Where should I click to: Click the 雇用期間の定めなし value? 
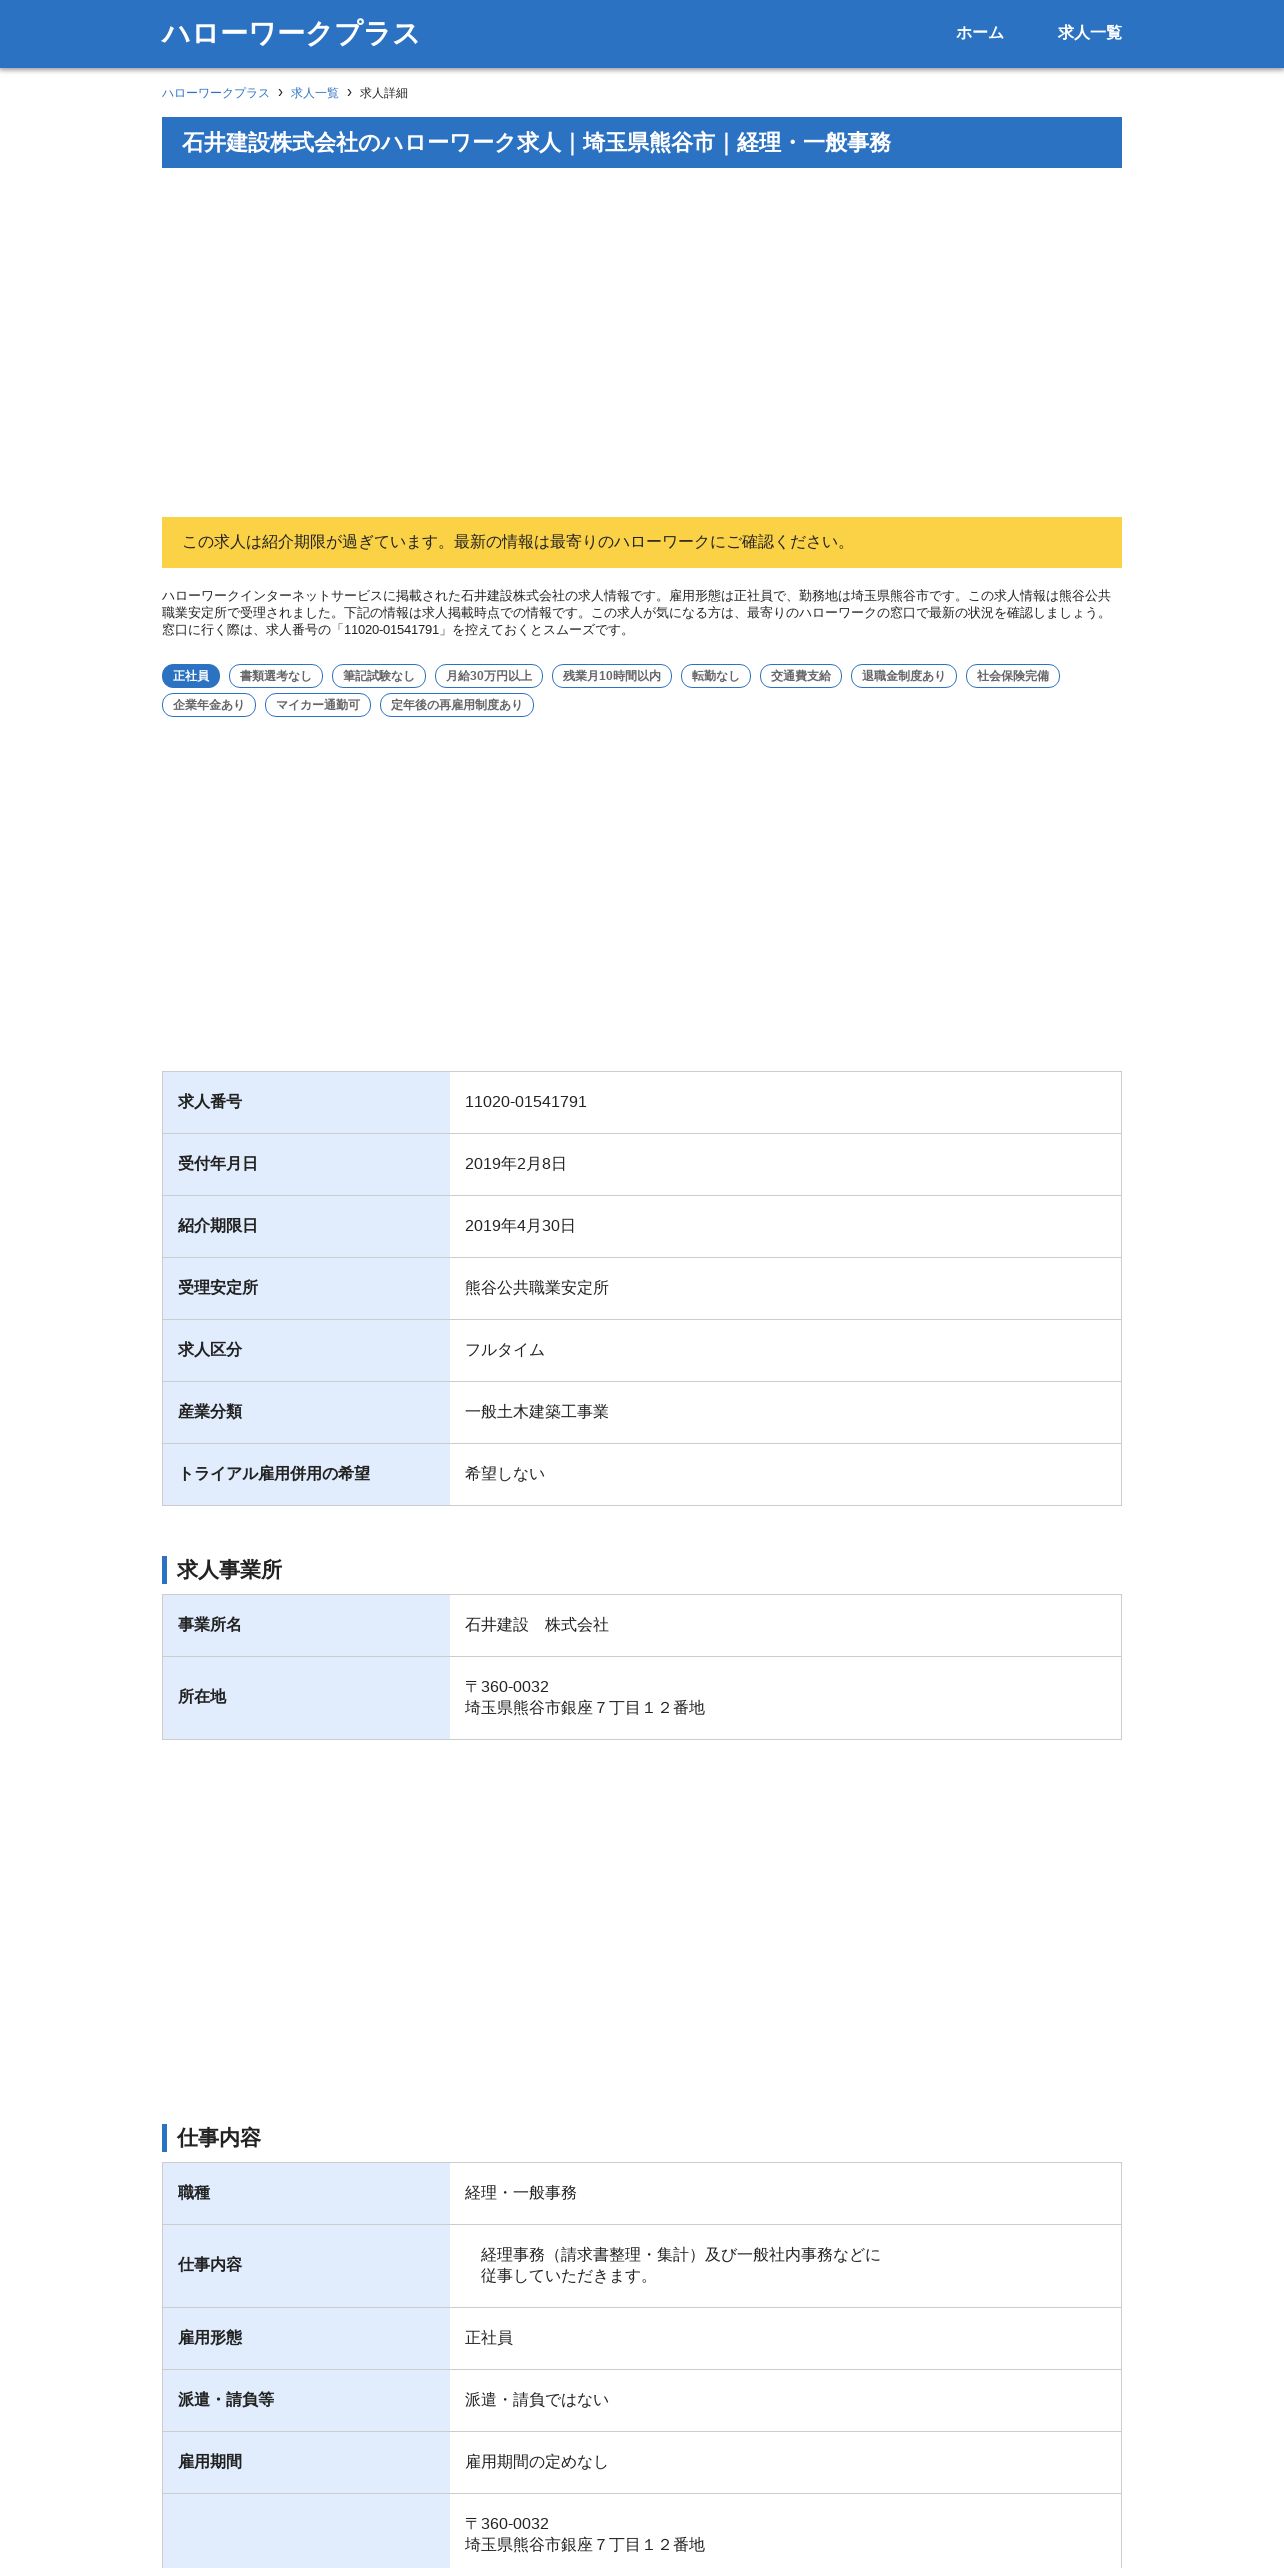tap(537, 2462)
